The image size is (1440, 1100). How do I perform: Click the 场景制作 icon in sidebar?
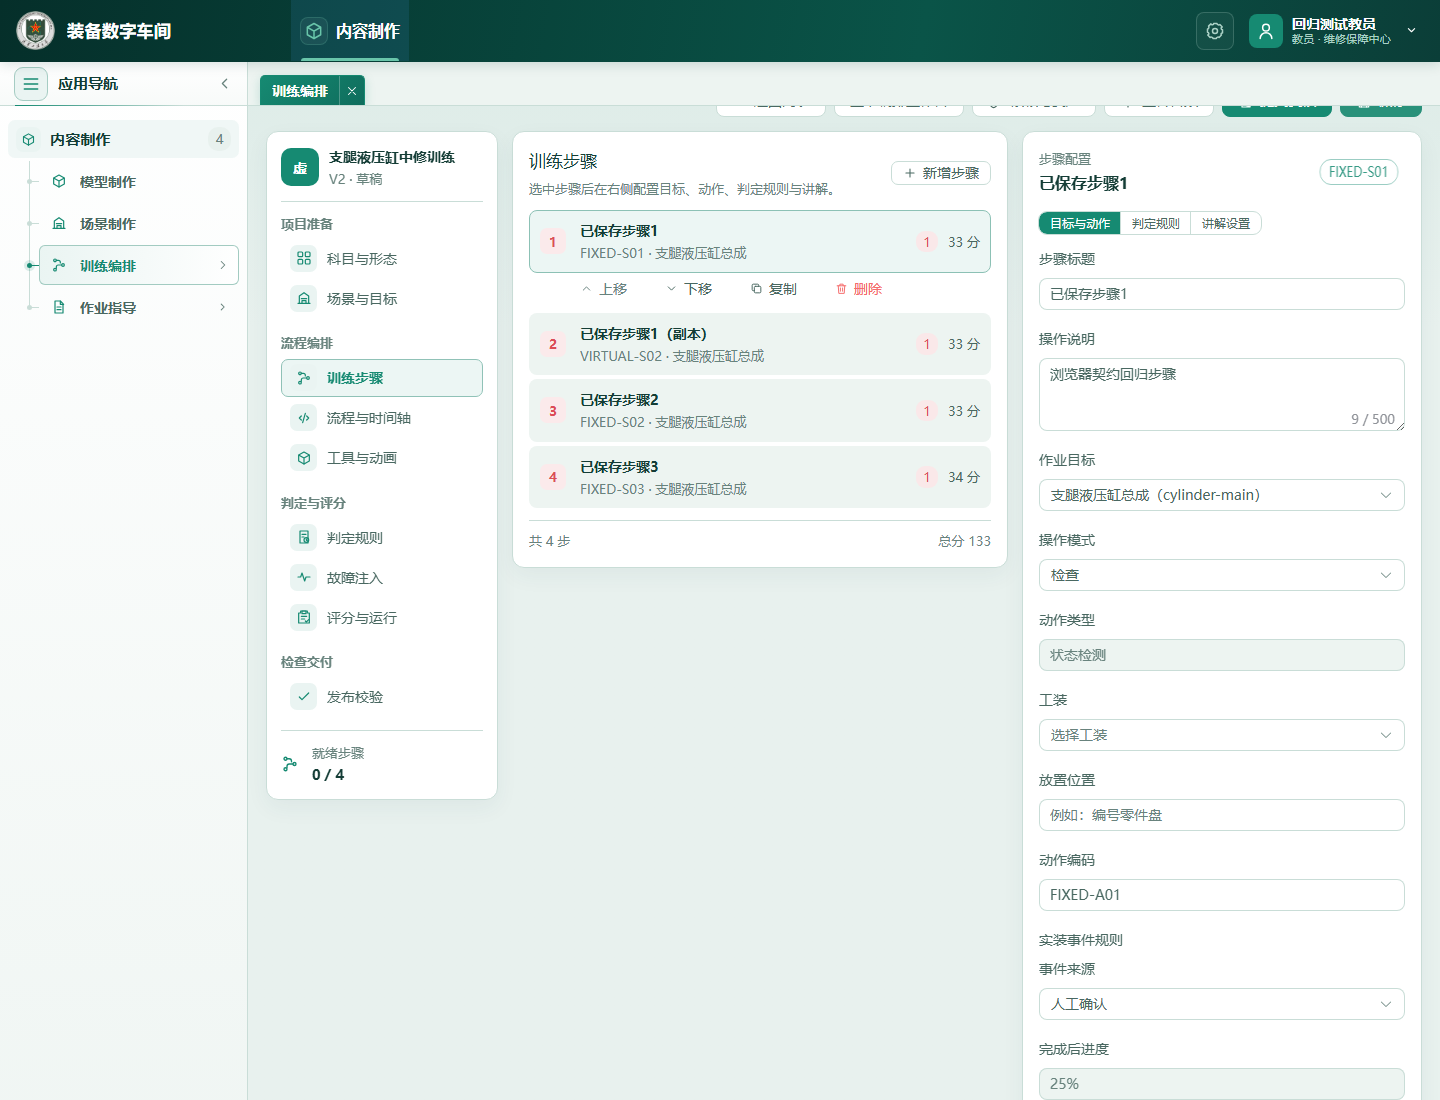[x=59, y=224]
